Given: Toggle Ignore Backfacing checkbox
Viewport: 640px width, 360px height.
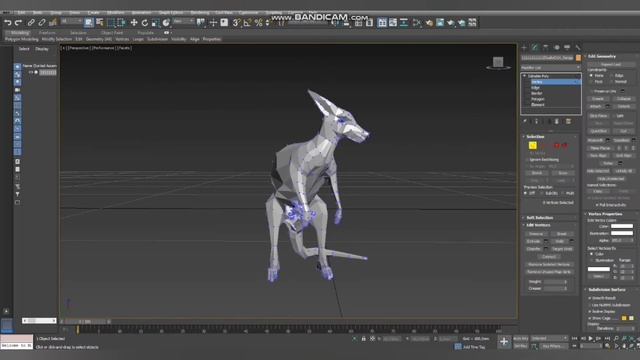Looking at the screenshot, I should point(527,160).
